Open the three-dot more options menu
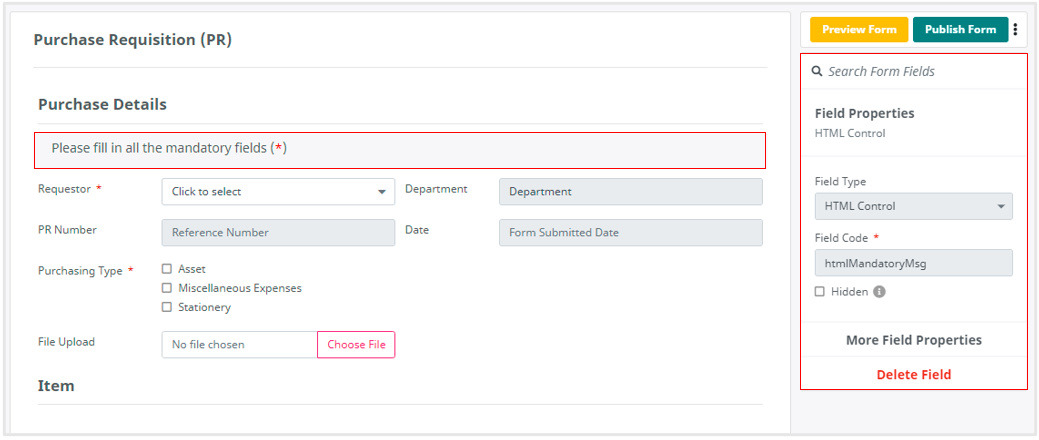This screenshot has height=440, width=1039. point(1015,30)
